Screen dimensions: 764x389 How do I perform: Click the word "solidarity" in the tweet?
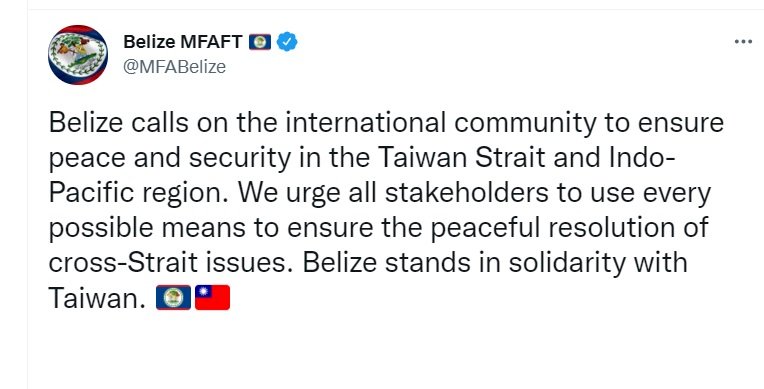click(567, 263)
